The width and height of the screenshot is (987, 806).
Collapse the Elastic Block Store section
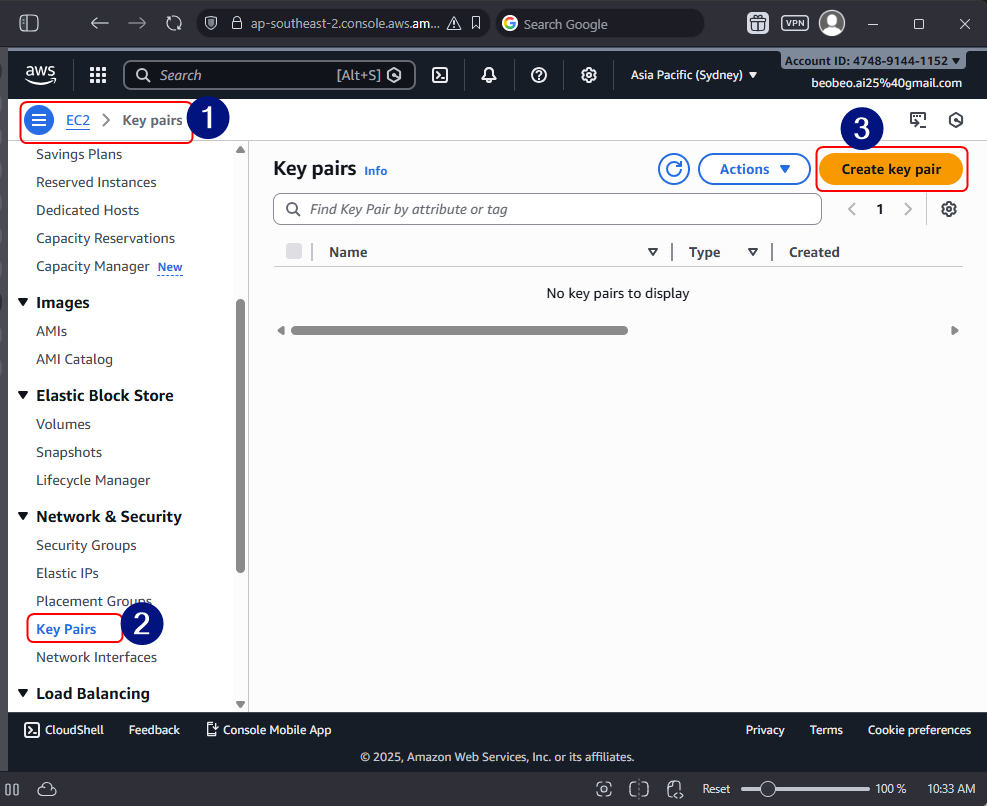24,396
